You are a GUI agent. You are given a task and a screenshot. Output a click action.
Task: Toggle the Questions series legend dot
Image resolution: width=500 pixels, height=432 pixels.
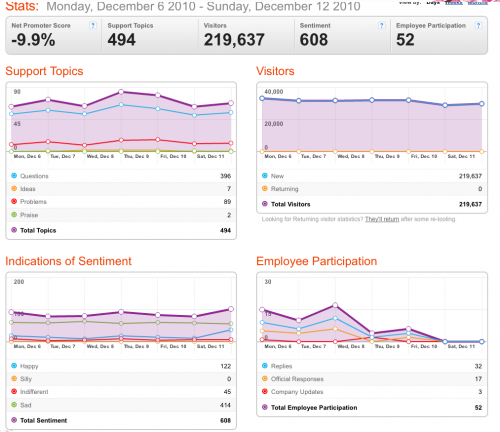point(14,176)
